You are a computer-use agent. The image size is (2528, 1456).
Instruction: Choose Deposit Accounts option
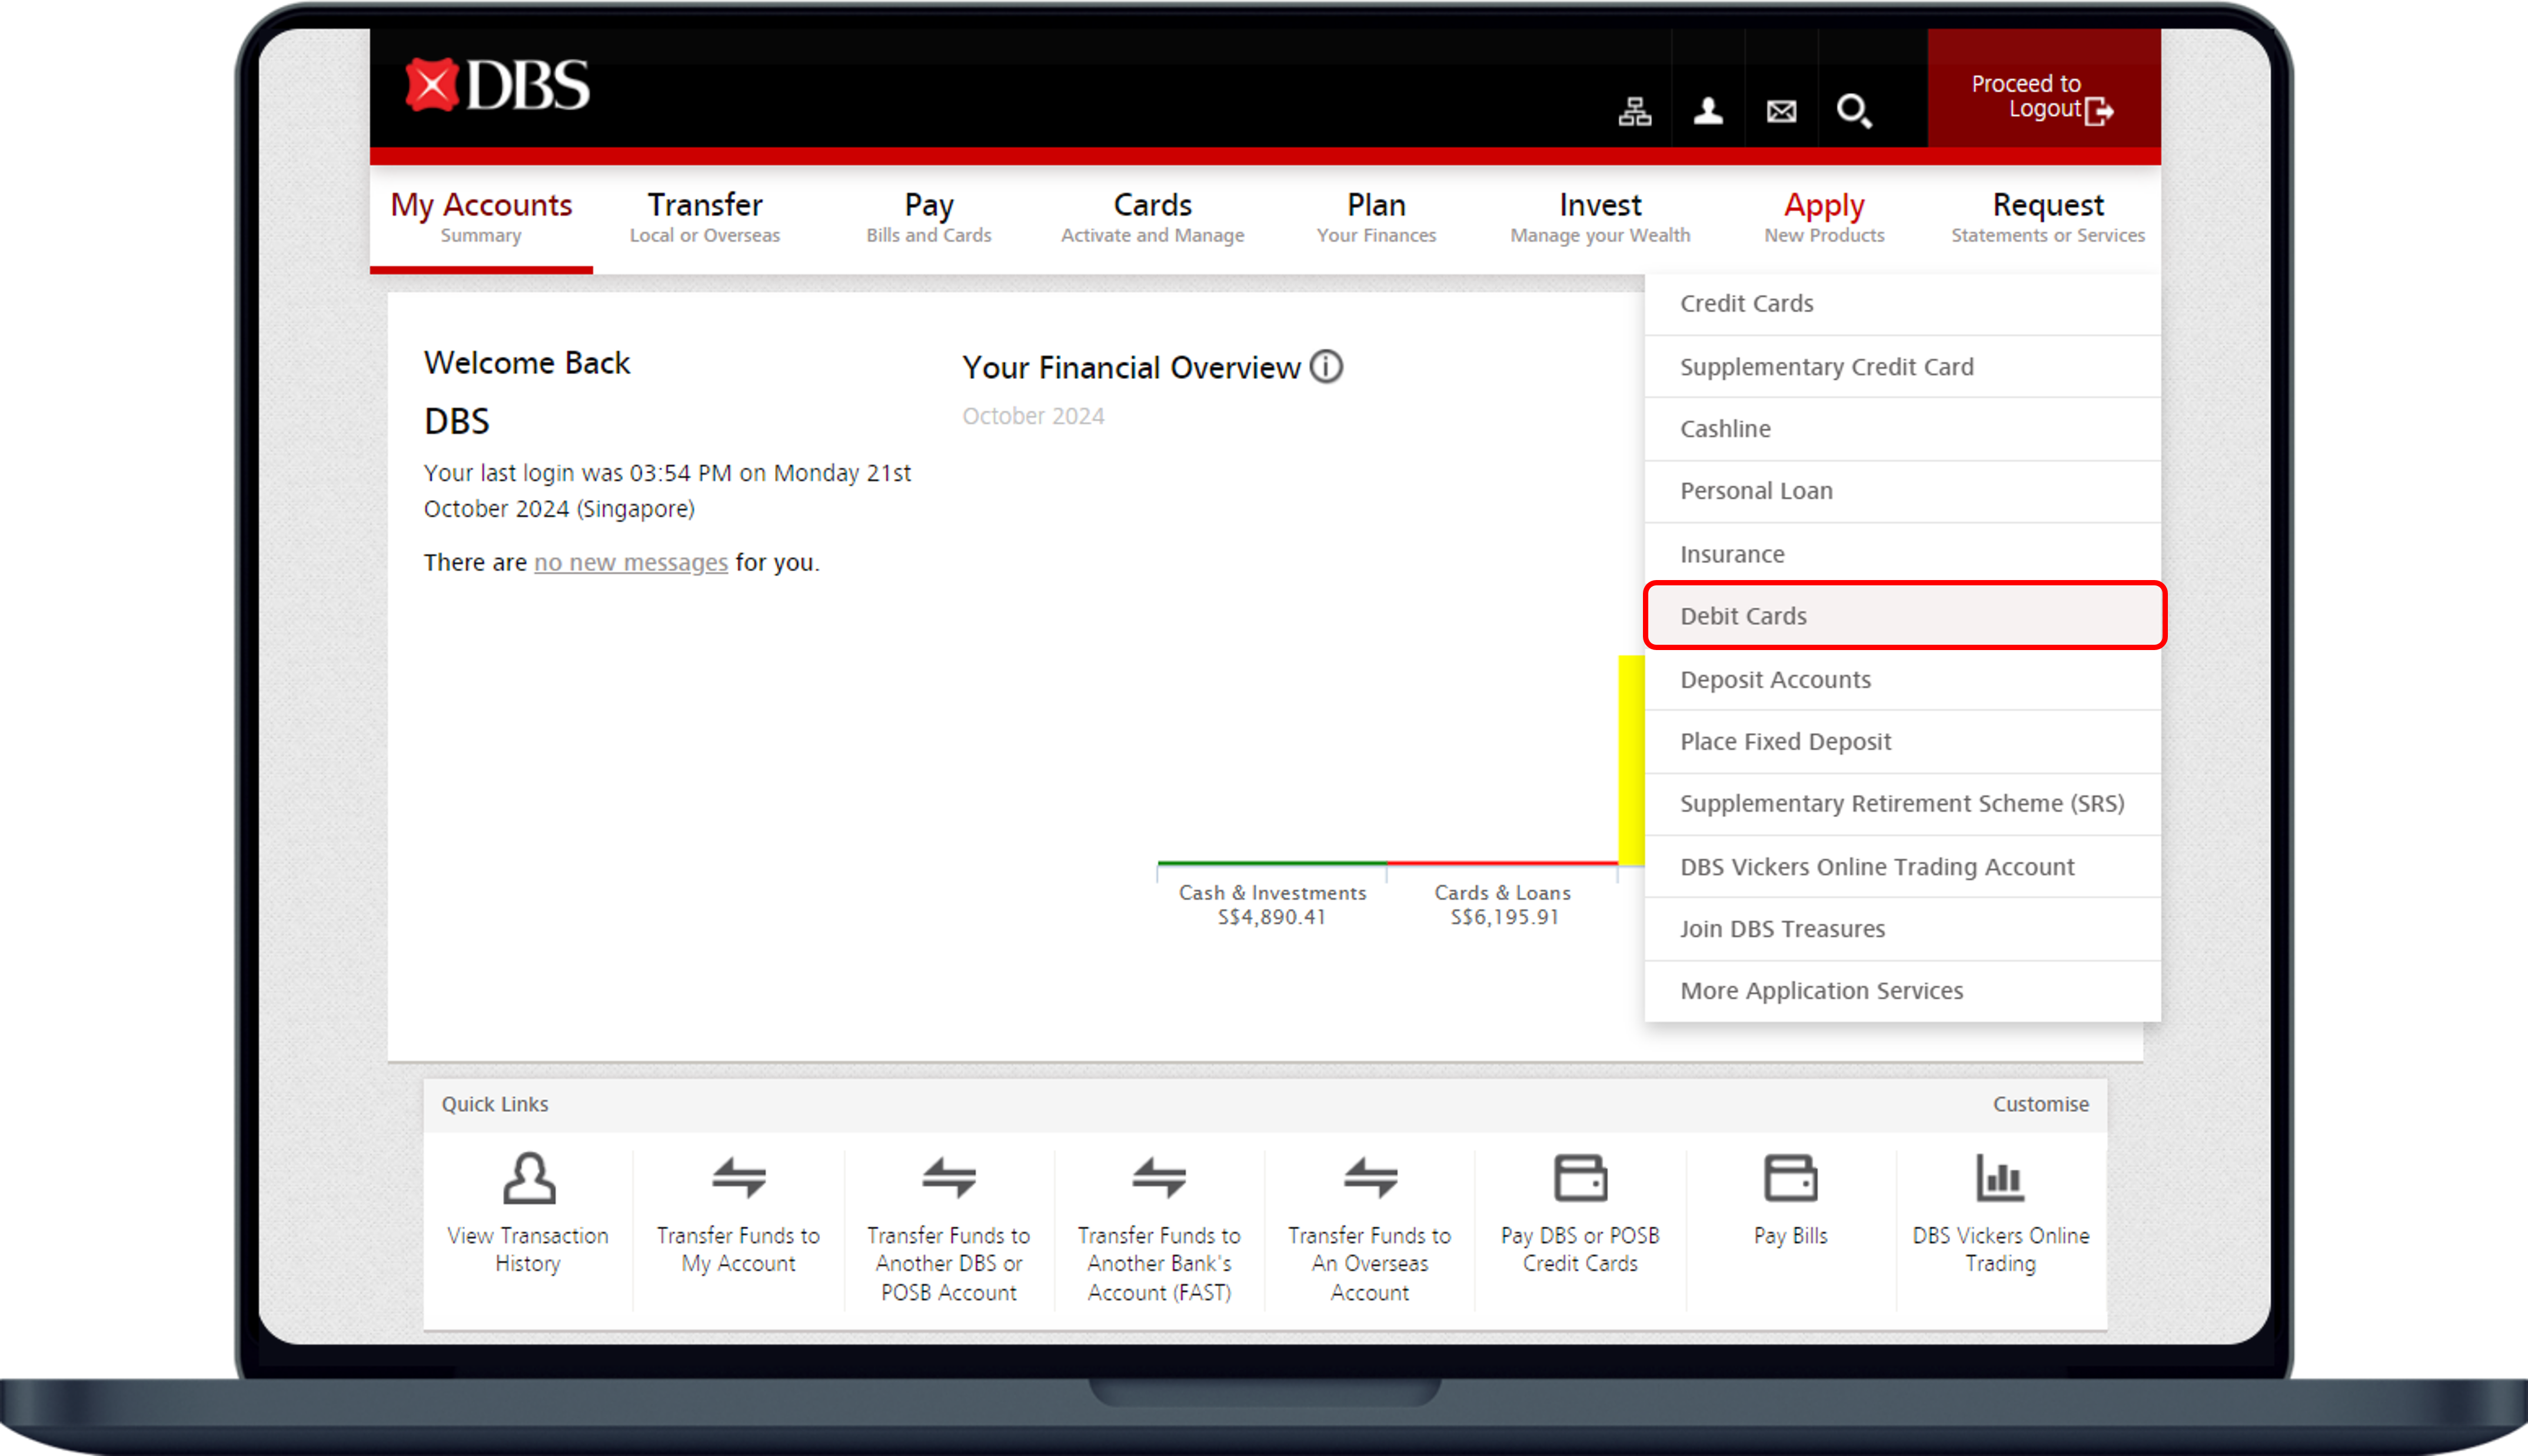click(1902, 680)
